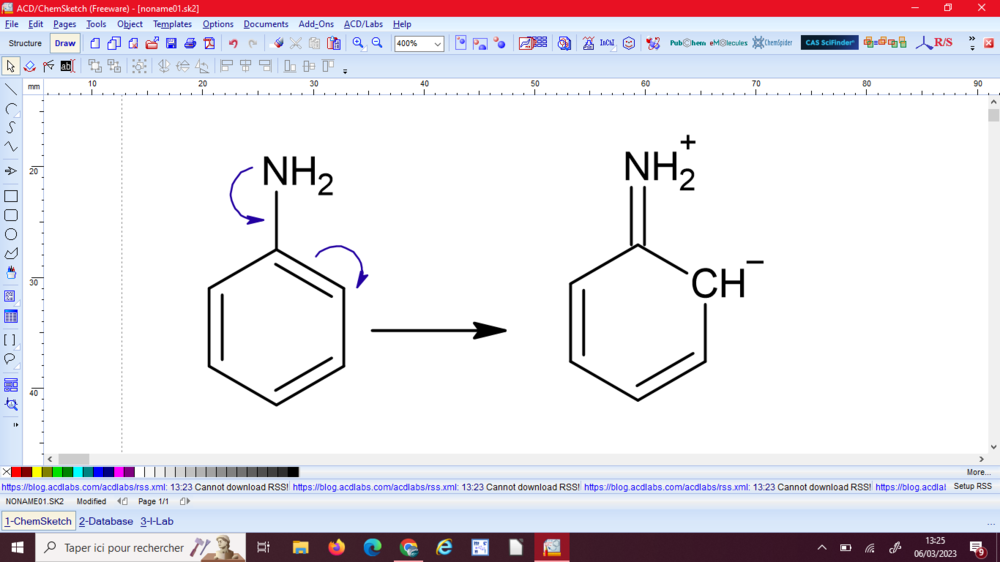Screen dimensions: 1000x562
Task: Open the 400% zoom dropdown
Action: [x=438, y=44]
